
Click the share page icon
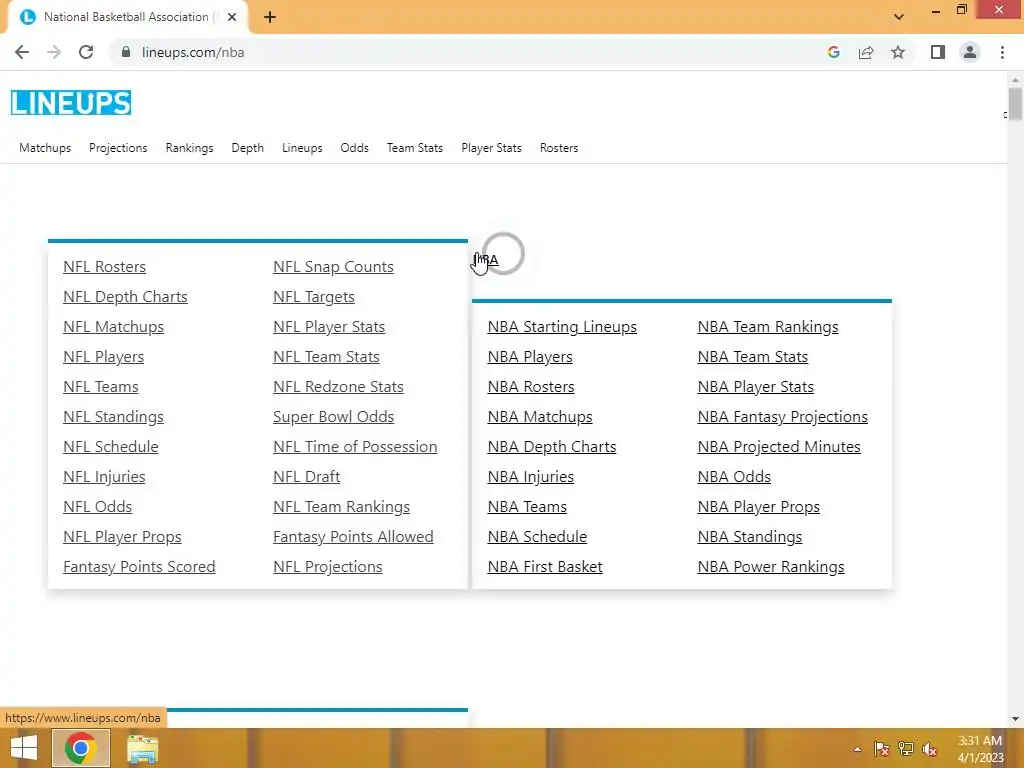pyautogui.click(x=866, y=52)
